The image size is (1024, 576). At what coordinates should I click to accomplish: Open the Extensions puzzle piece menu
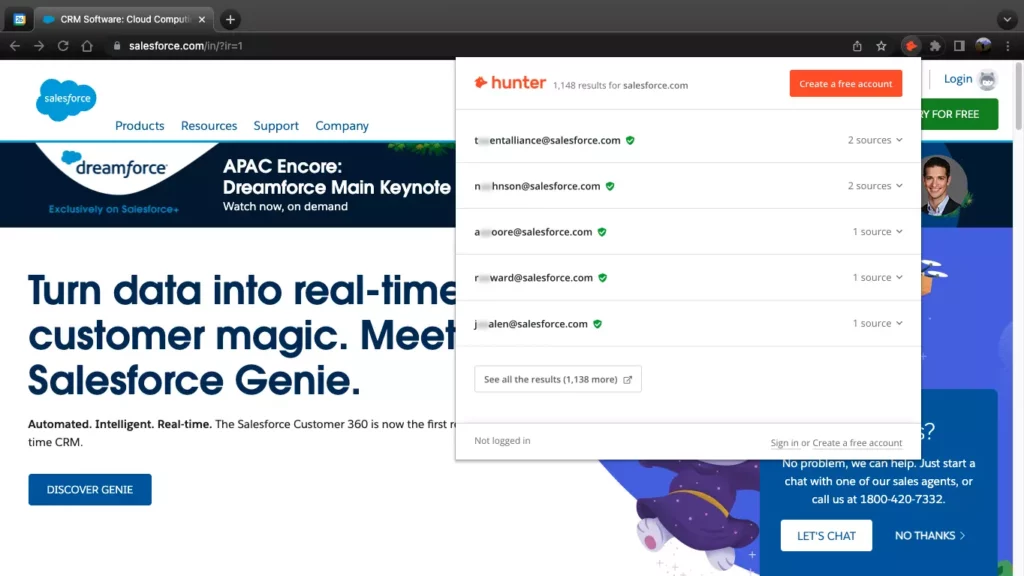coord(935,45)
